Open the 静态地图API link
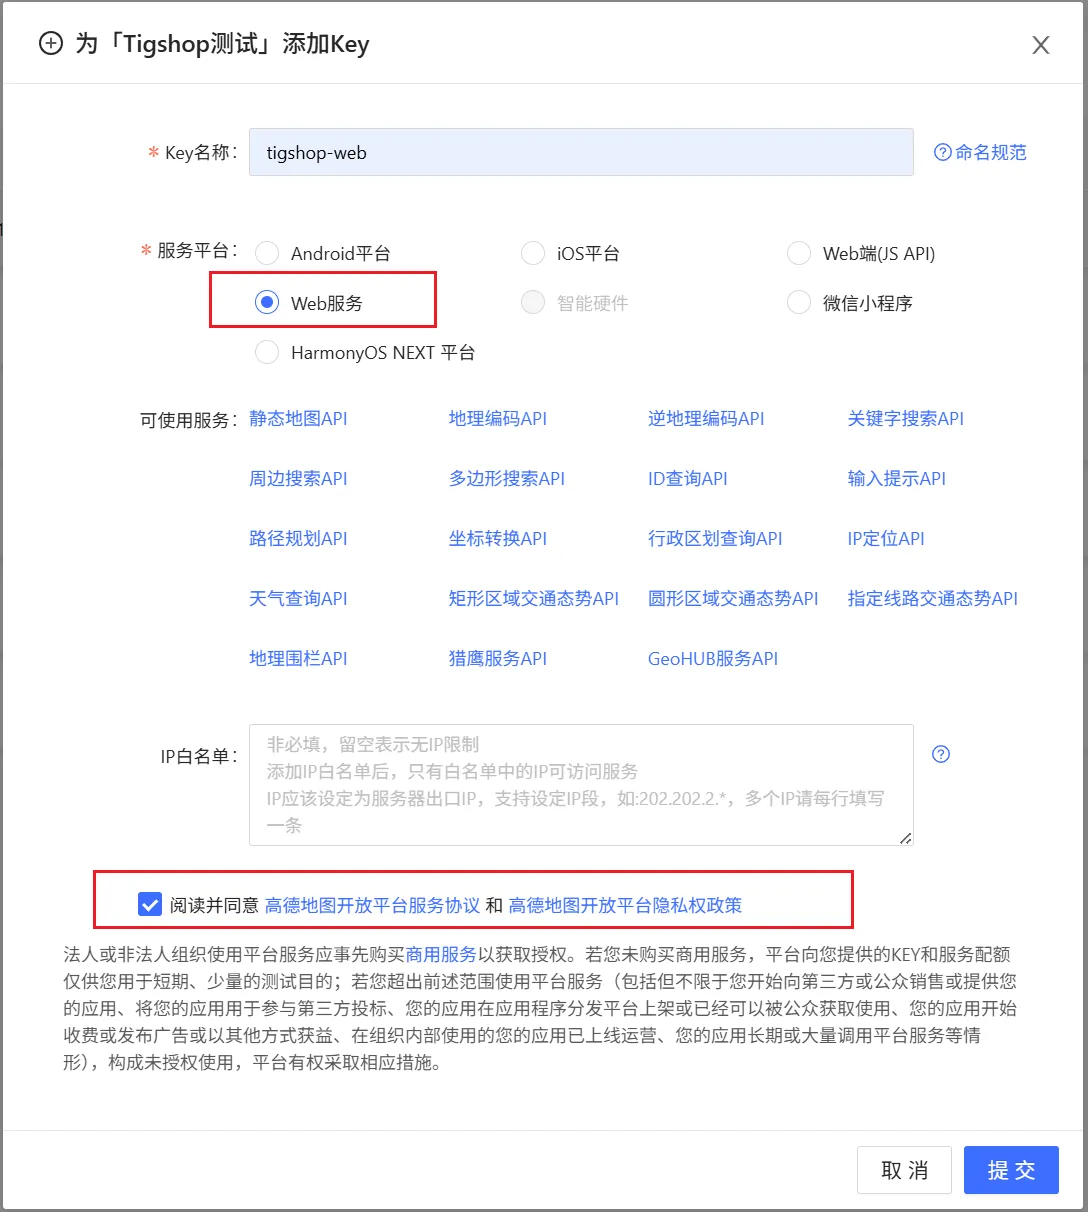Viewport: 1088px width, 1212px height. click(298, 418)
